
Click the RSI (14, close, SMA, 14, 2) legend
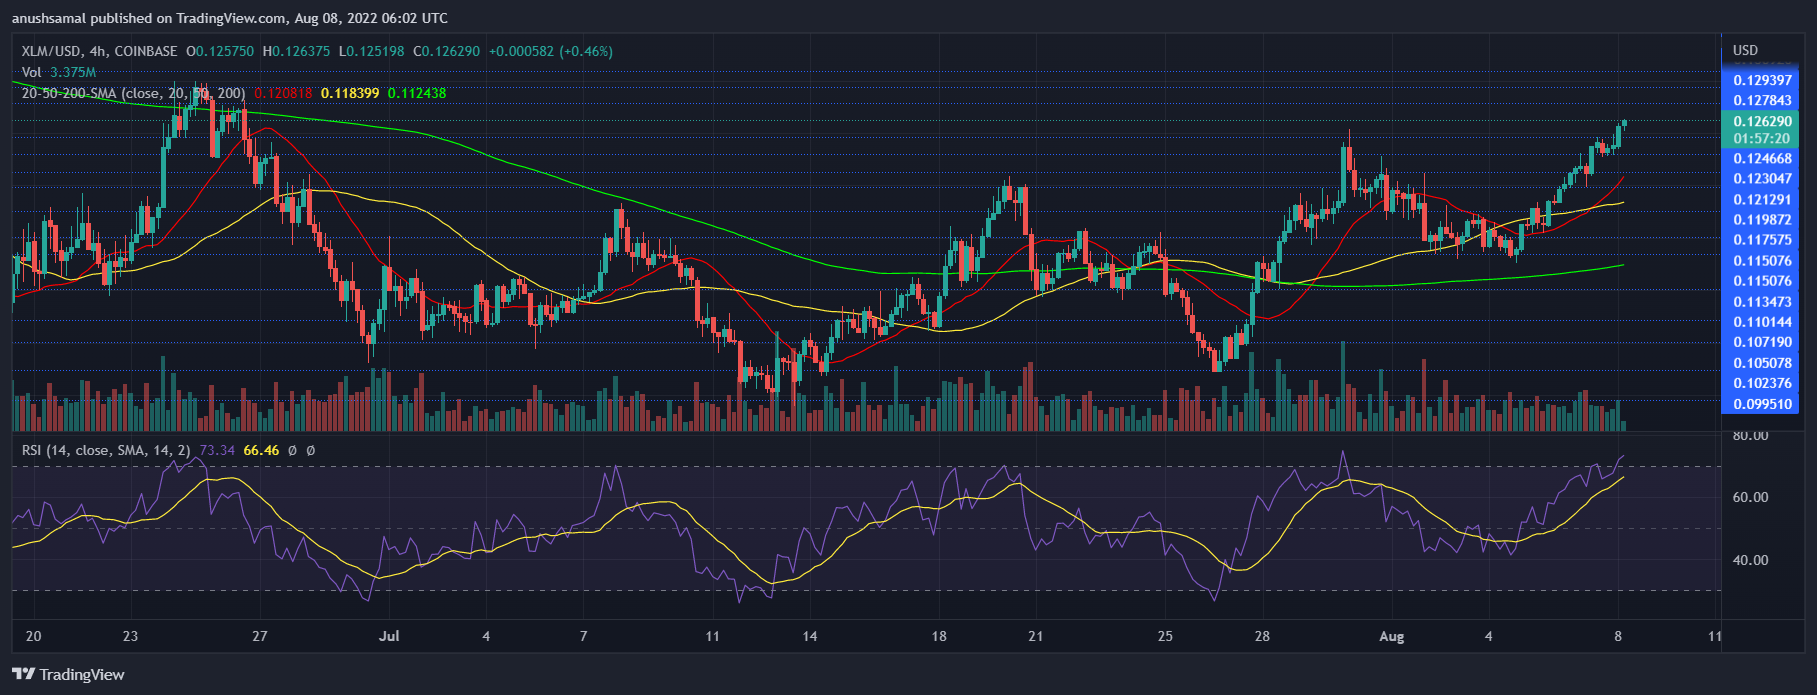(x=106, y=450)
